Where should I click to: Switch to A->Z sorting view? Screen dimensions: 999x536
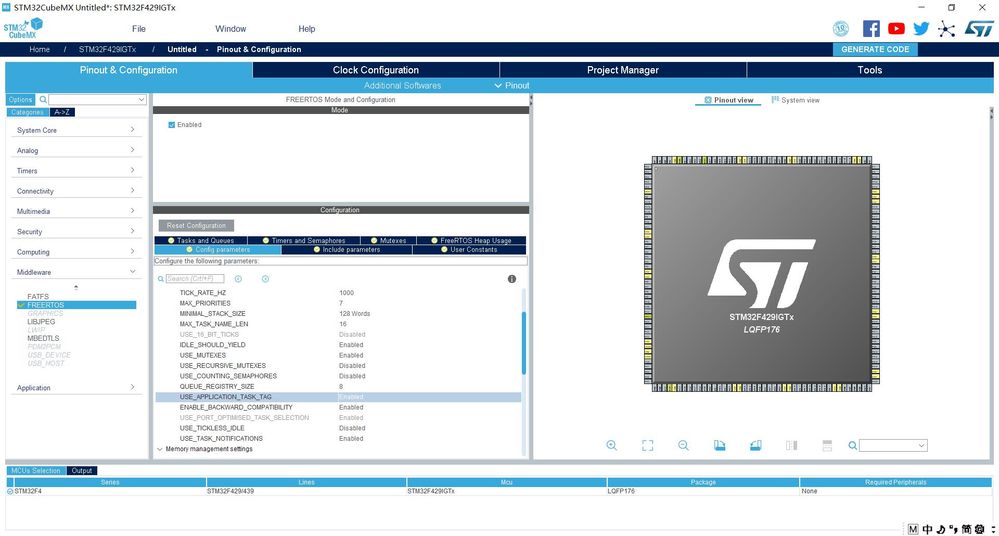(62, 112)
